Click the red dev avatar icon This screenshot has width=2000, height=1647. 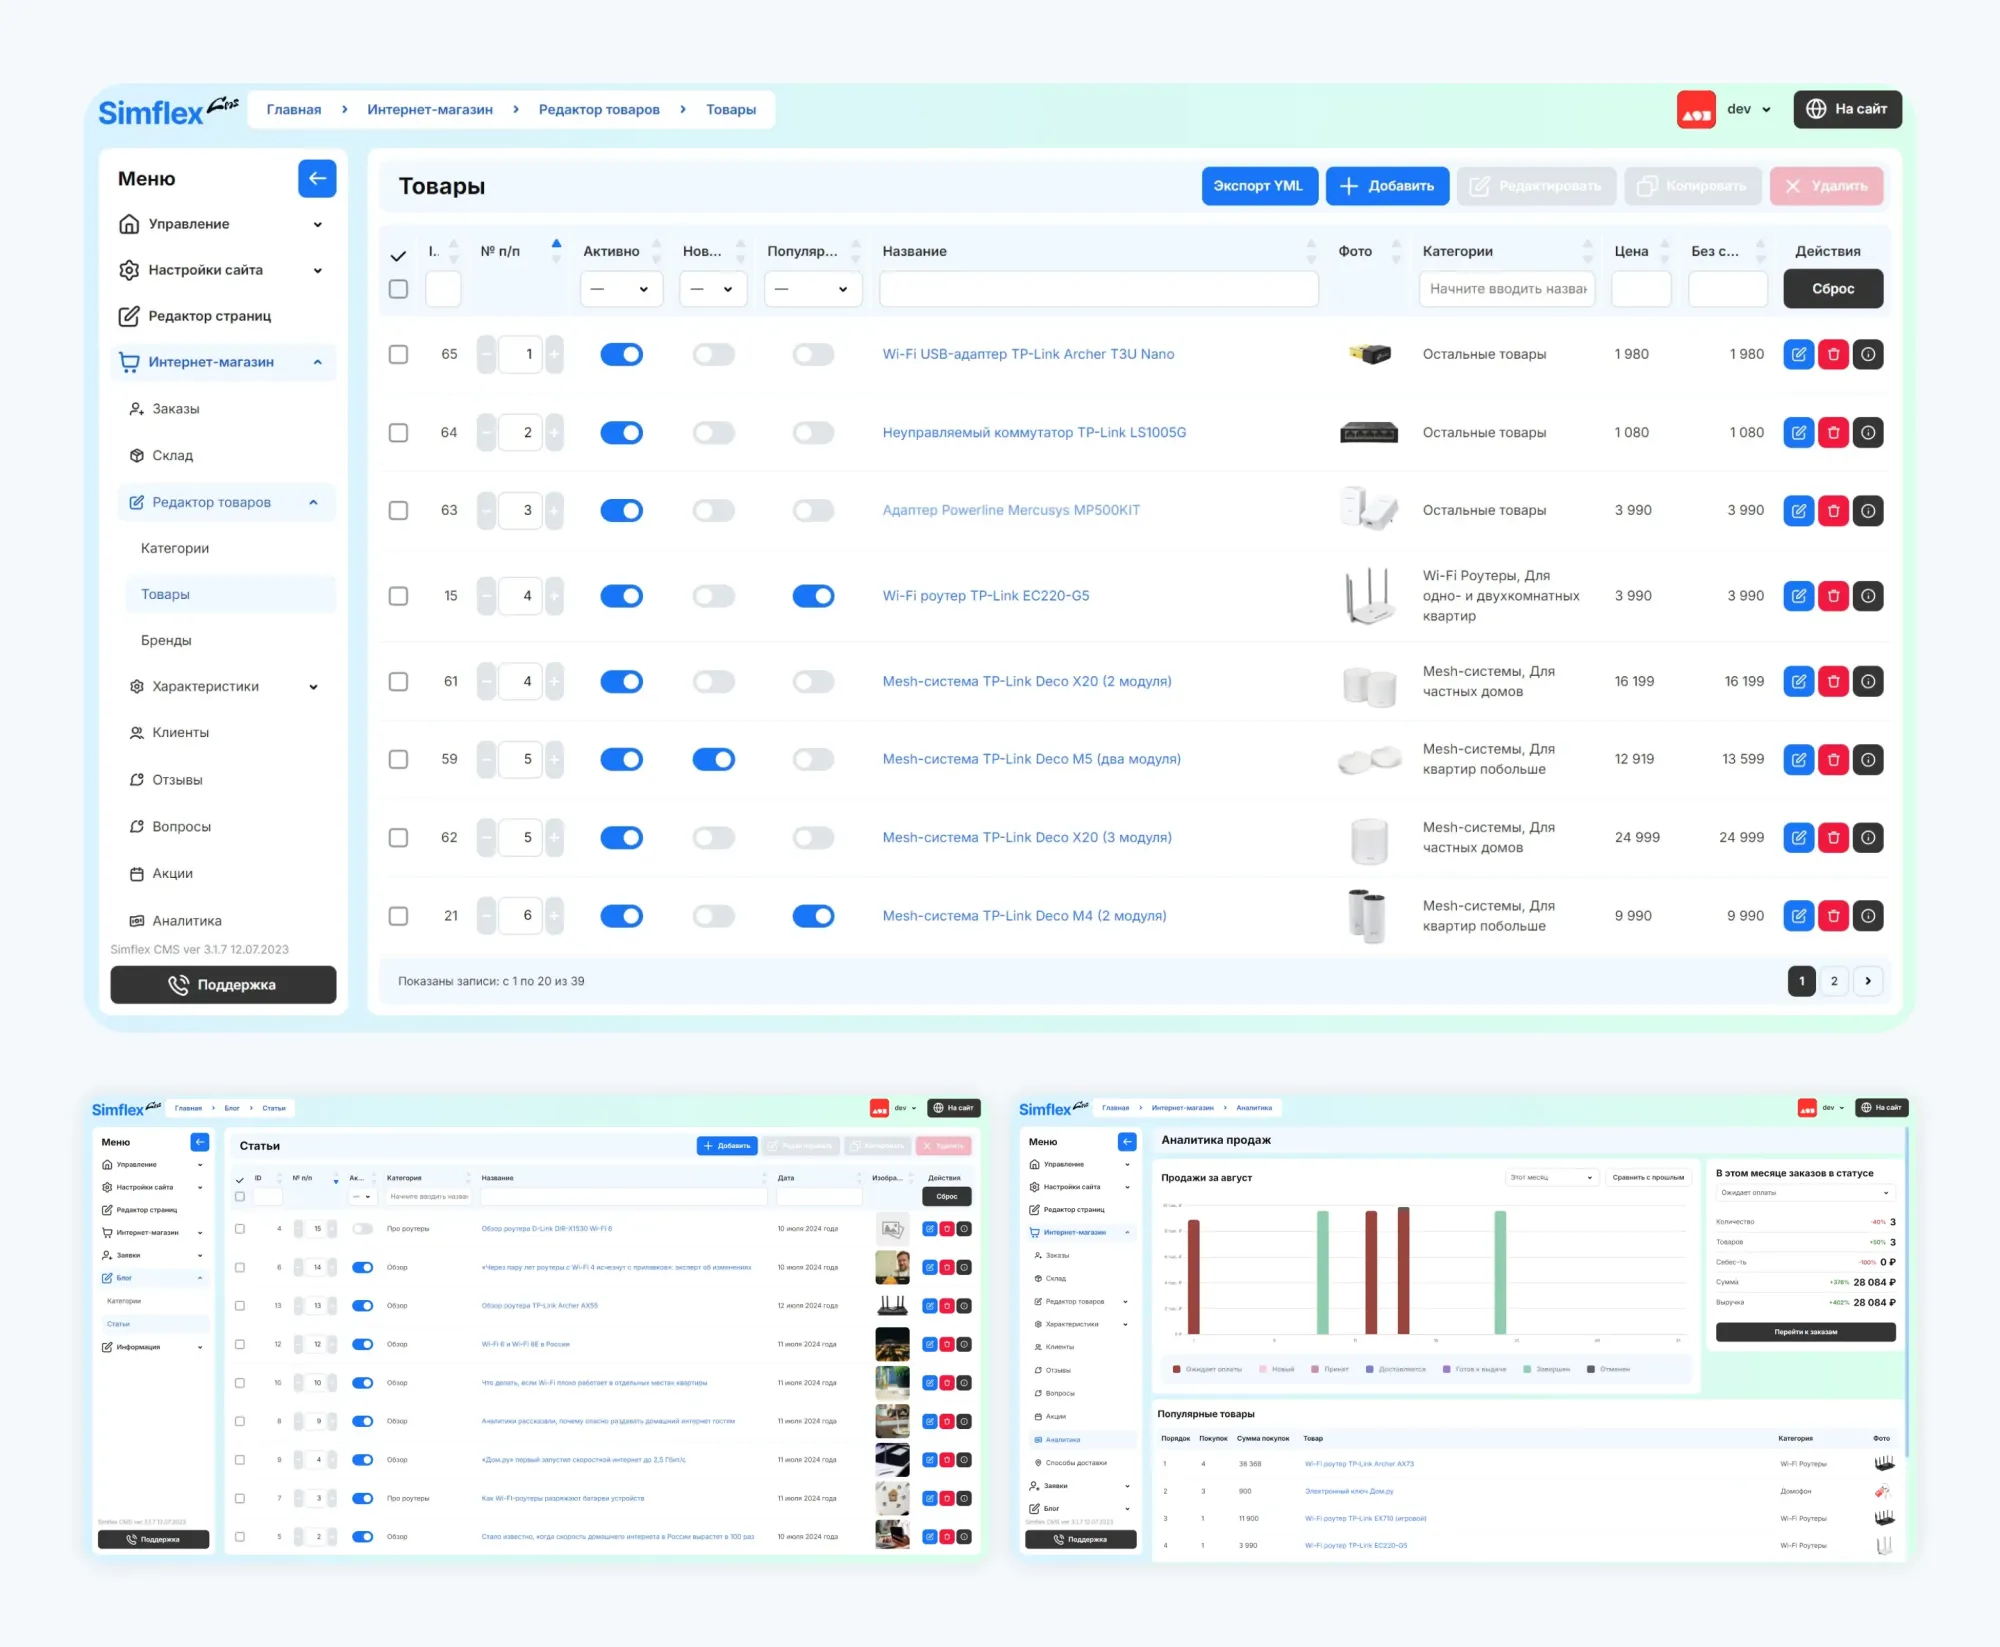coord(1696,110)
